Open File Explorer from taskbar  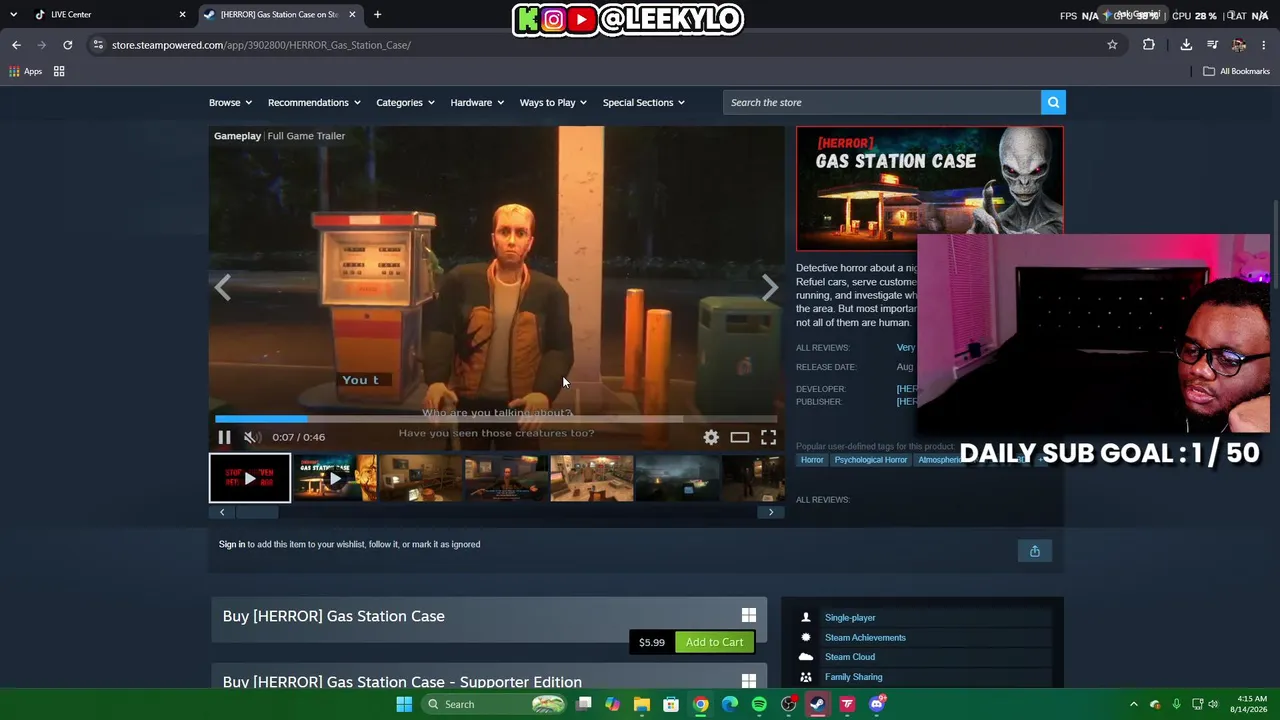coord(642,704)
